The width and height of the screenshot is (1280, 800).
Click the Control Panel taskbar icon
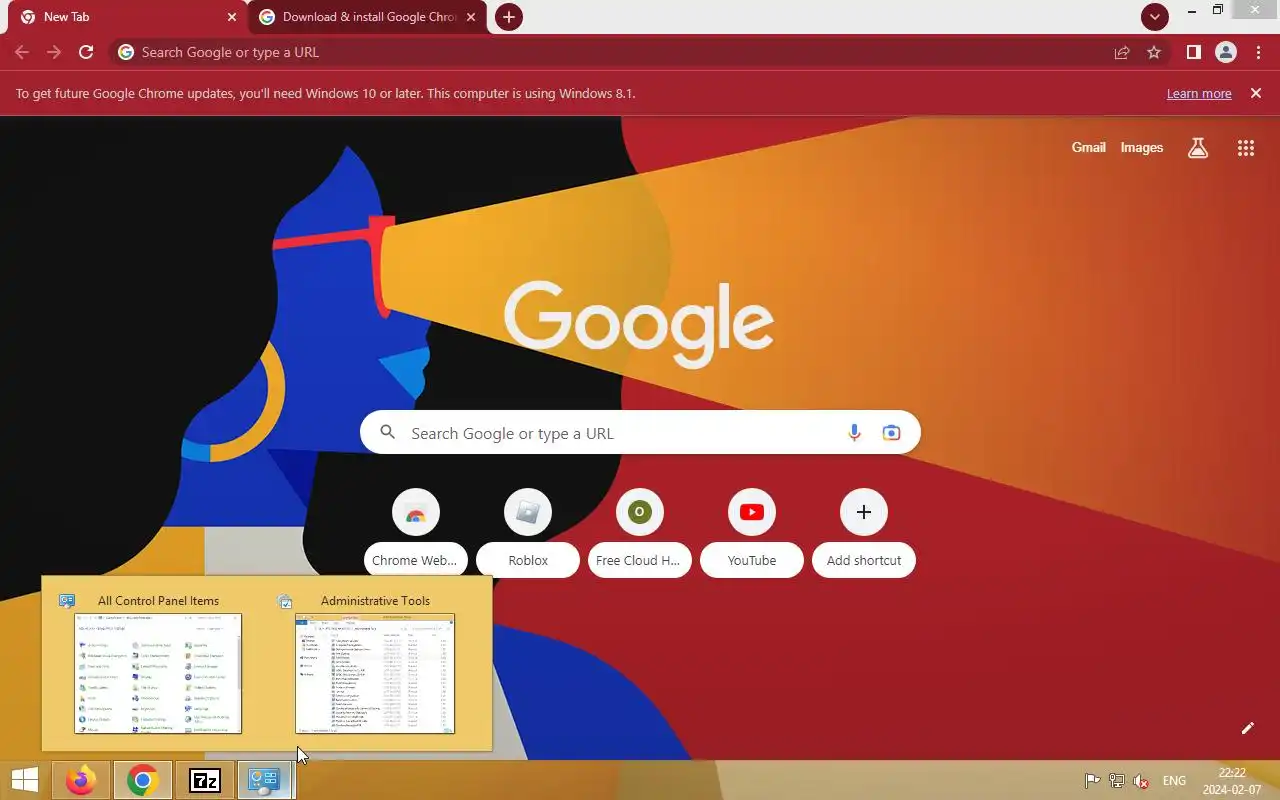(x=265, y=780)
